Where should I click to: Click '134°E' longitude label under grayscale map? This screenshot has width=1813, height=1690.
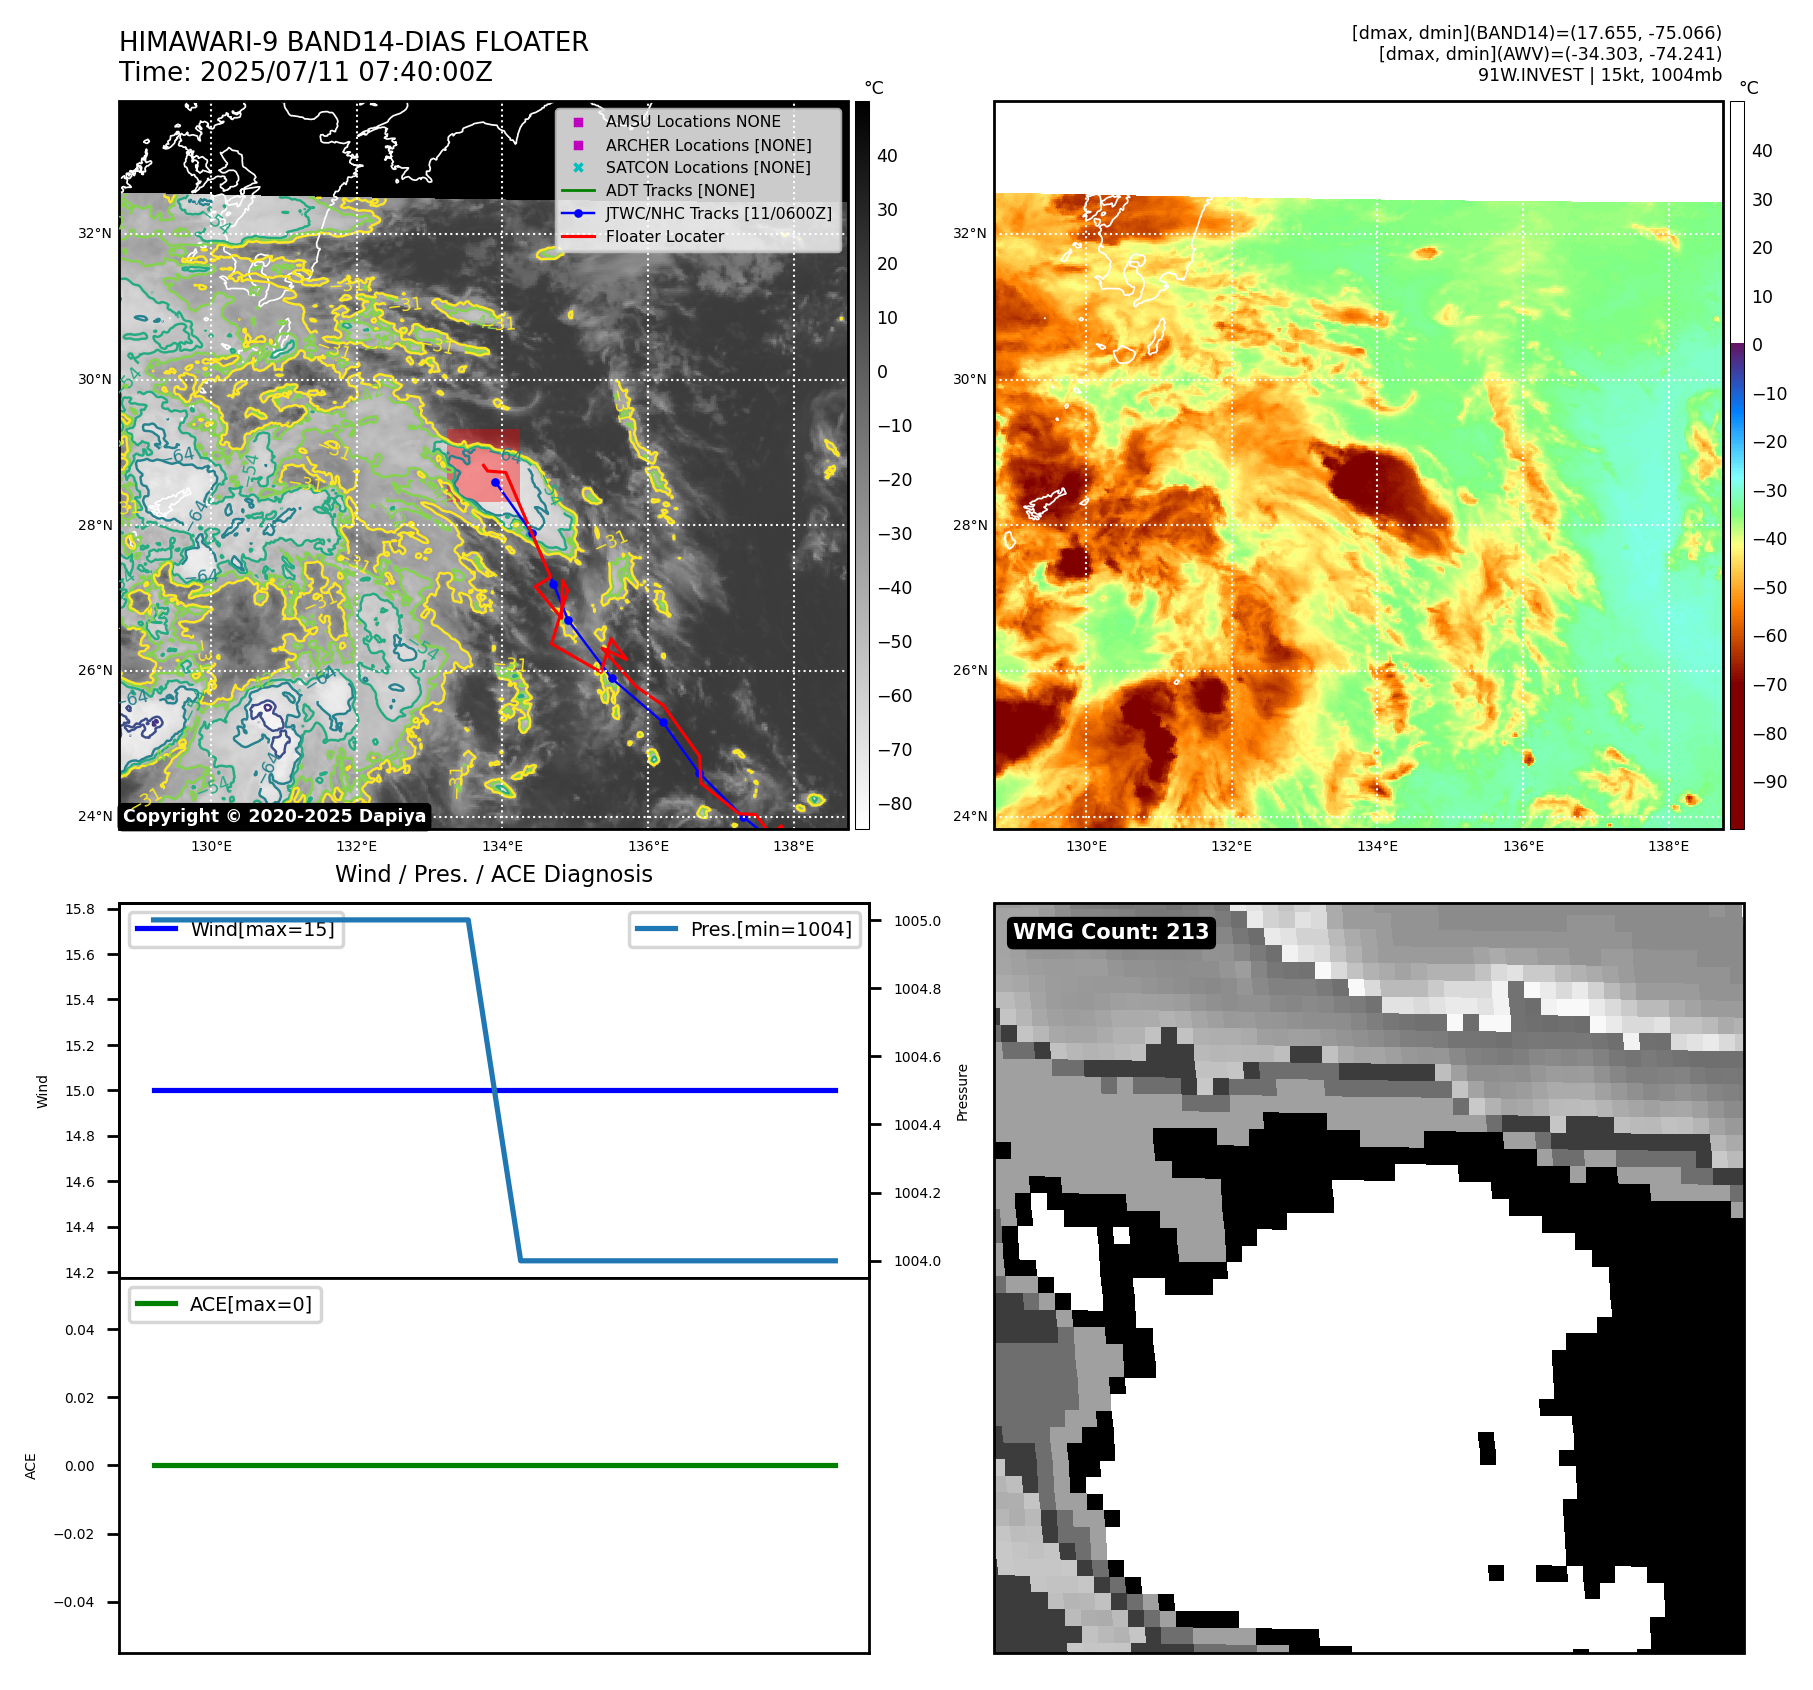(x=502, y=846)
